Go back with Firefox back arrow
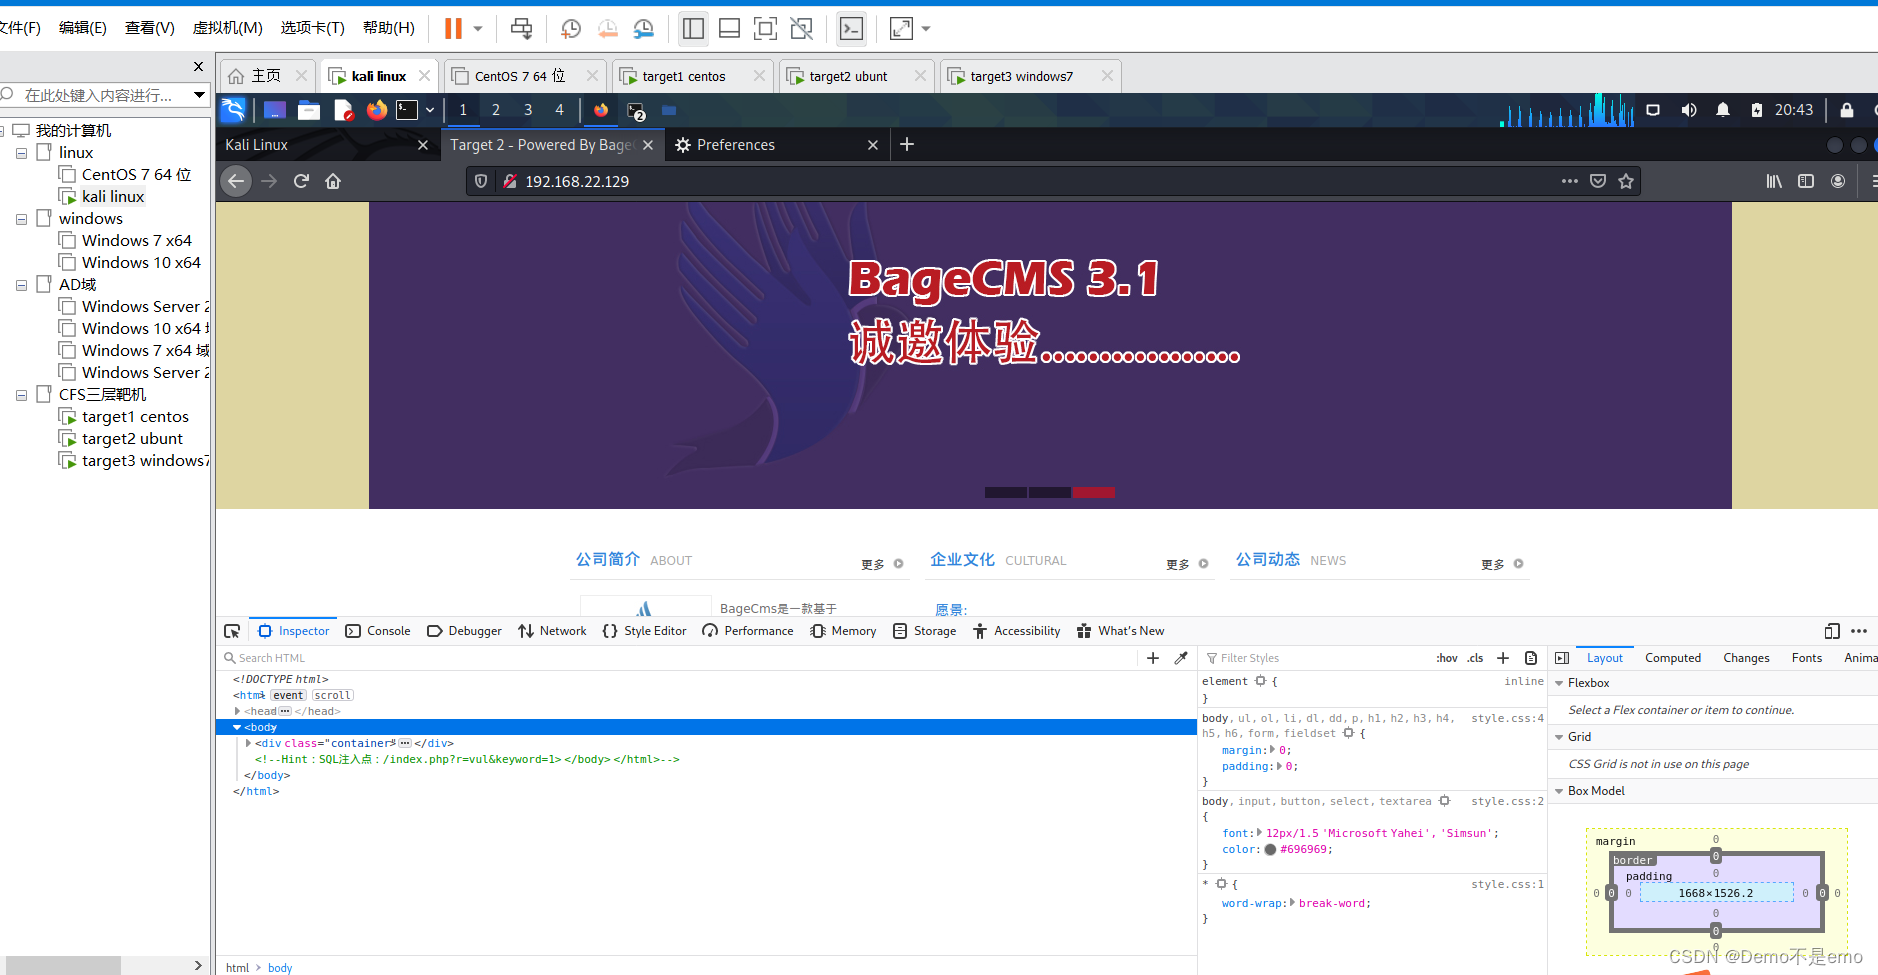The width and height of the screenshot is (1878, 975). pos(236,181)
